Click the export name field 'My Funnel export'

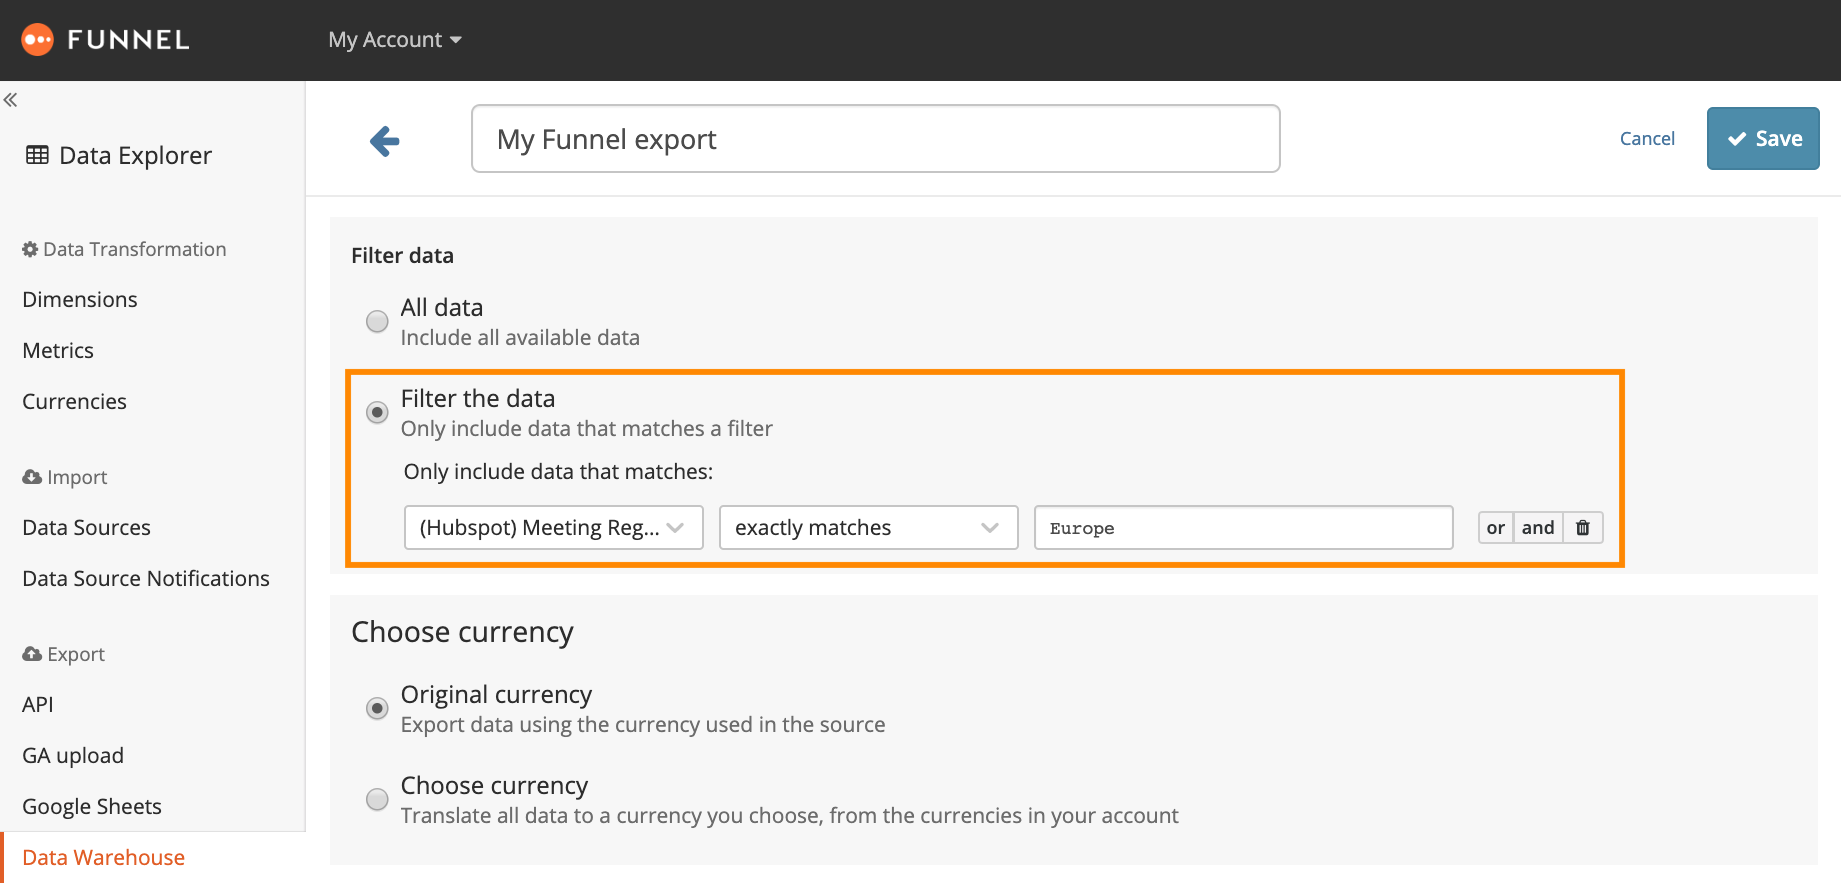click(876, 139)
